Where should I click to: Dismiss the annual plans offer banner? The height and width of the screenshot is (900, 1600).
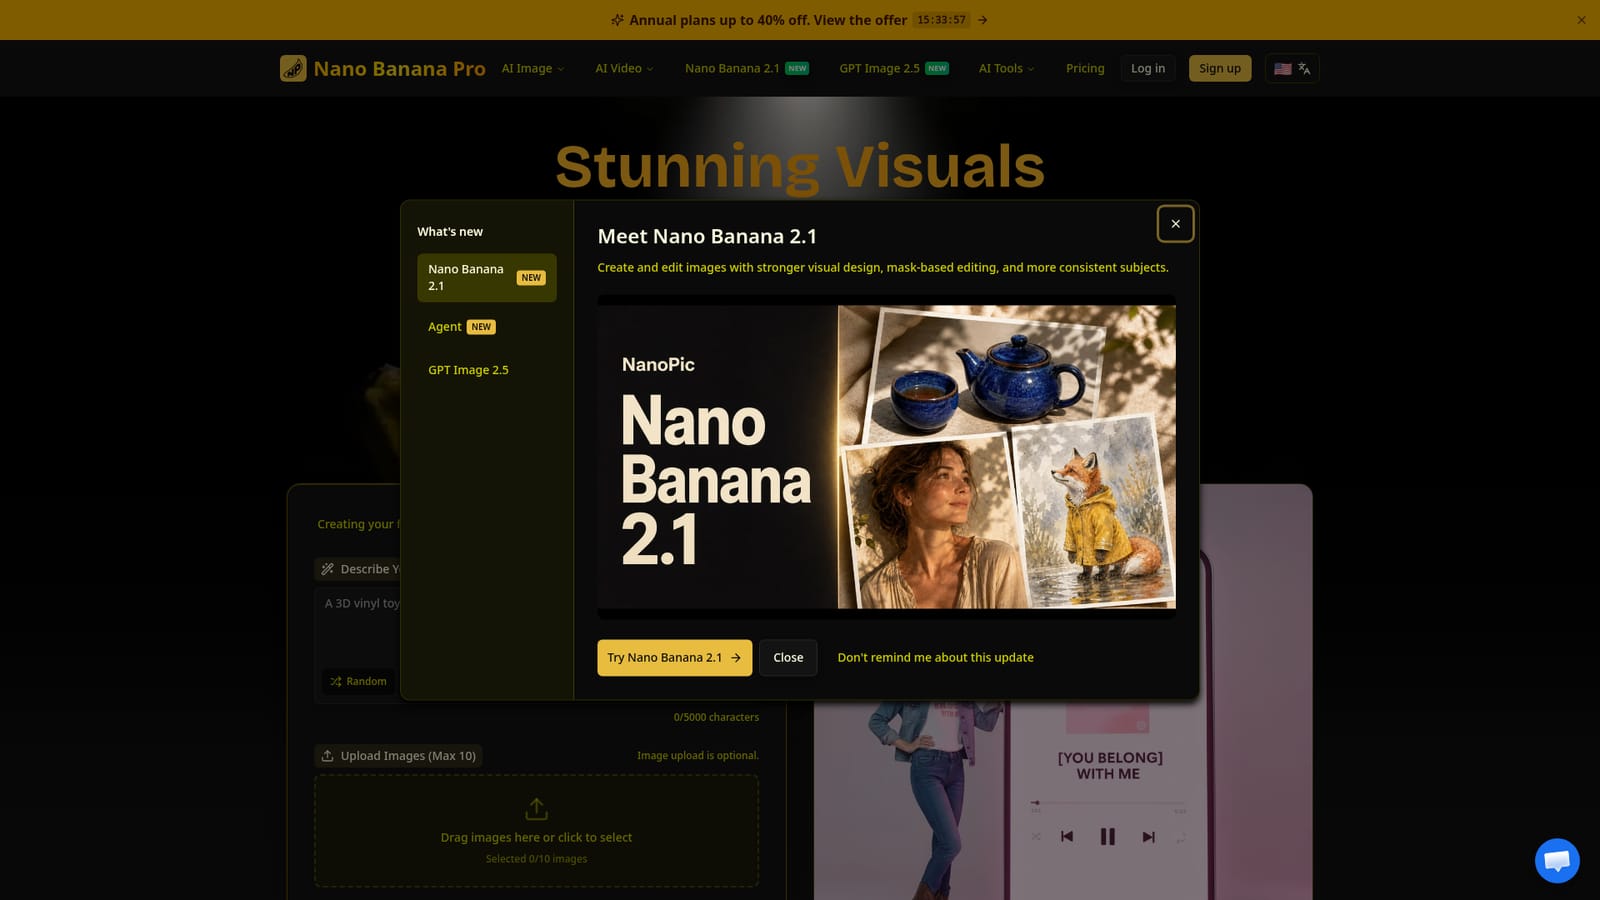click(1581, 20)
